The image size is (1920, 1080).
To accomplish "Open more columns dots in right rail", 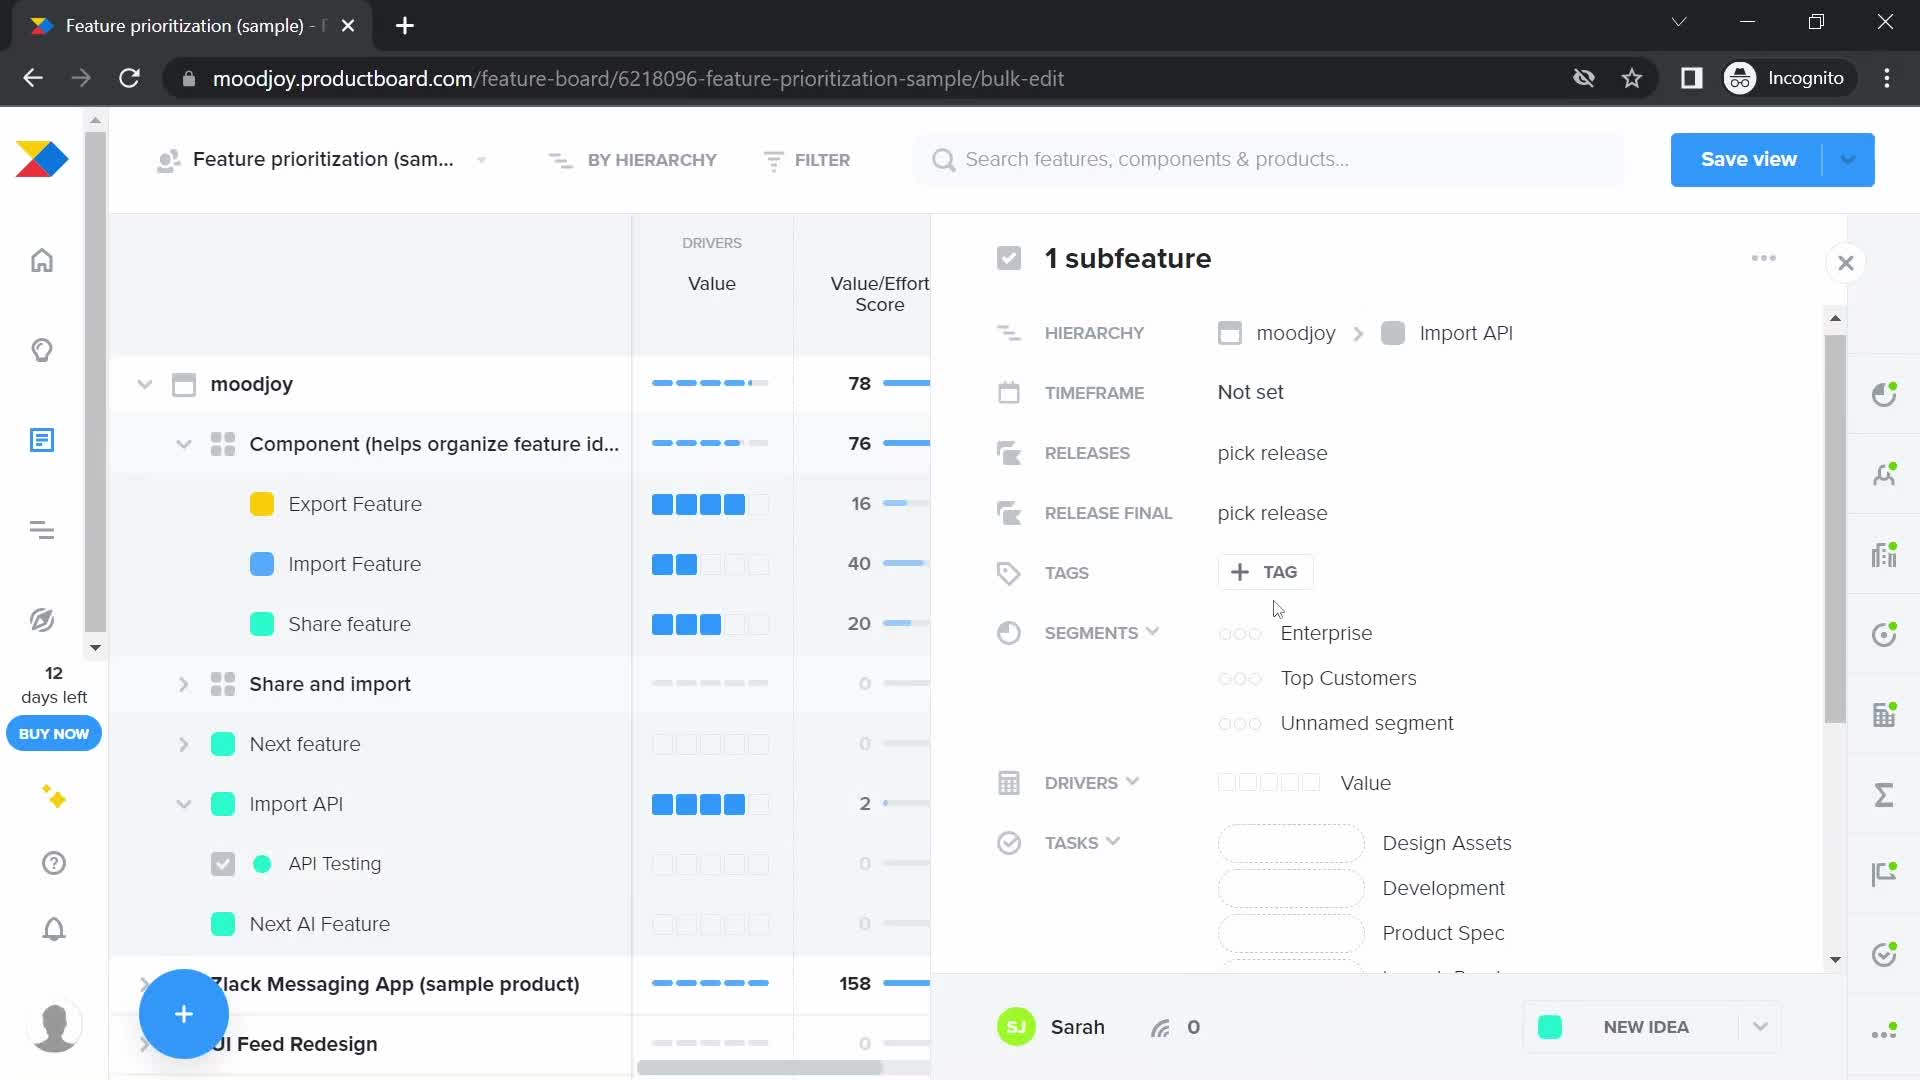I will (1884, 1032).
